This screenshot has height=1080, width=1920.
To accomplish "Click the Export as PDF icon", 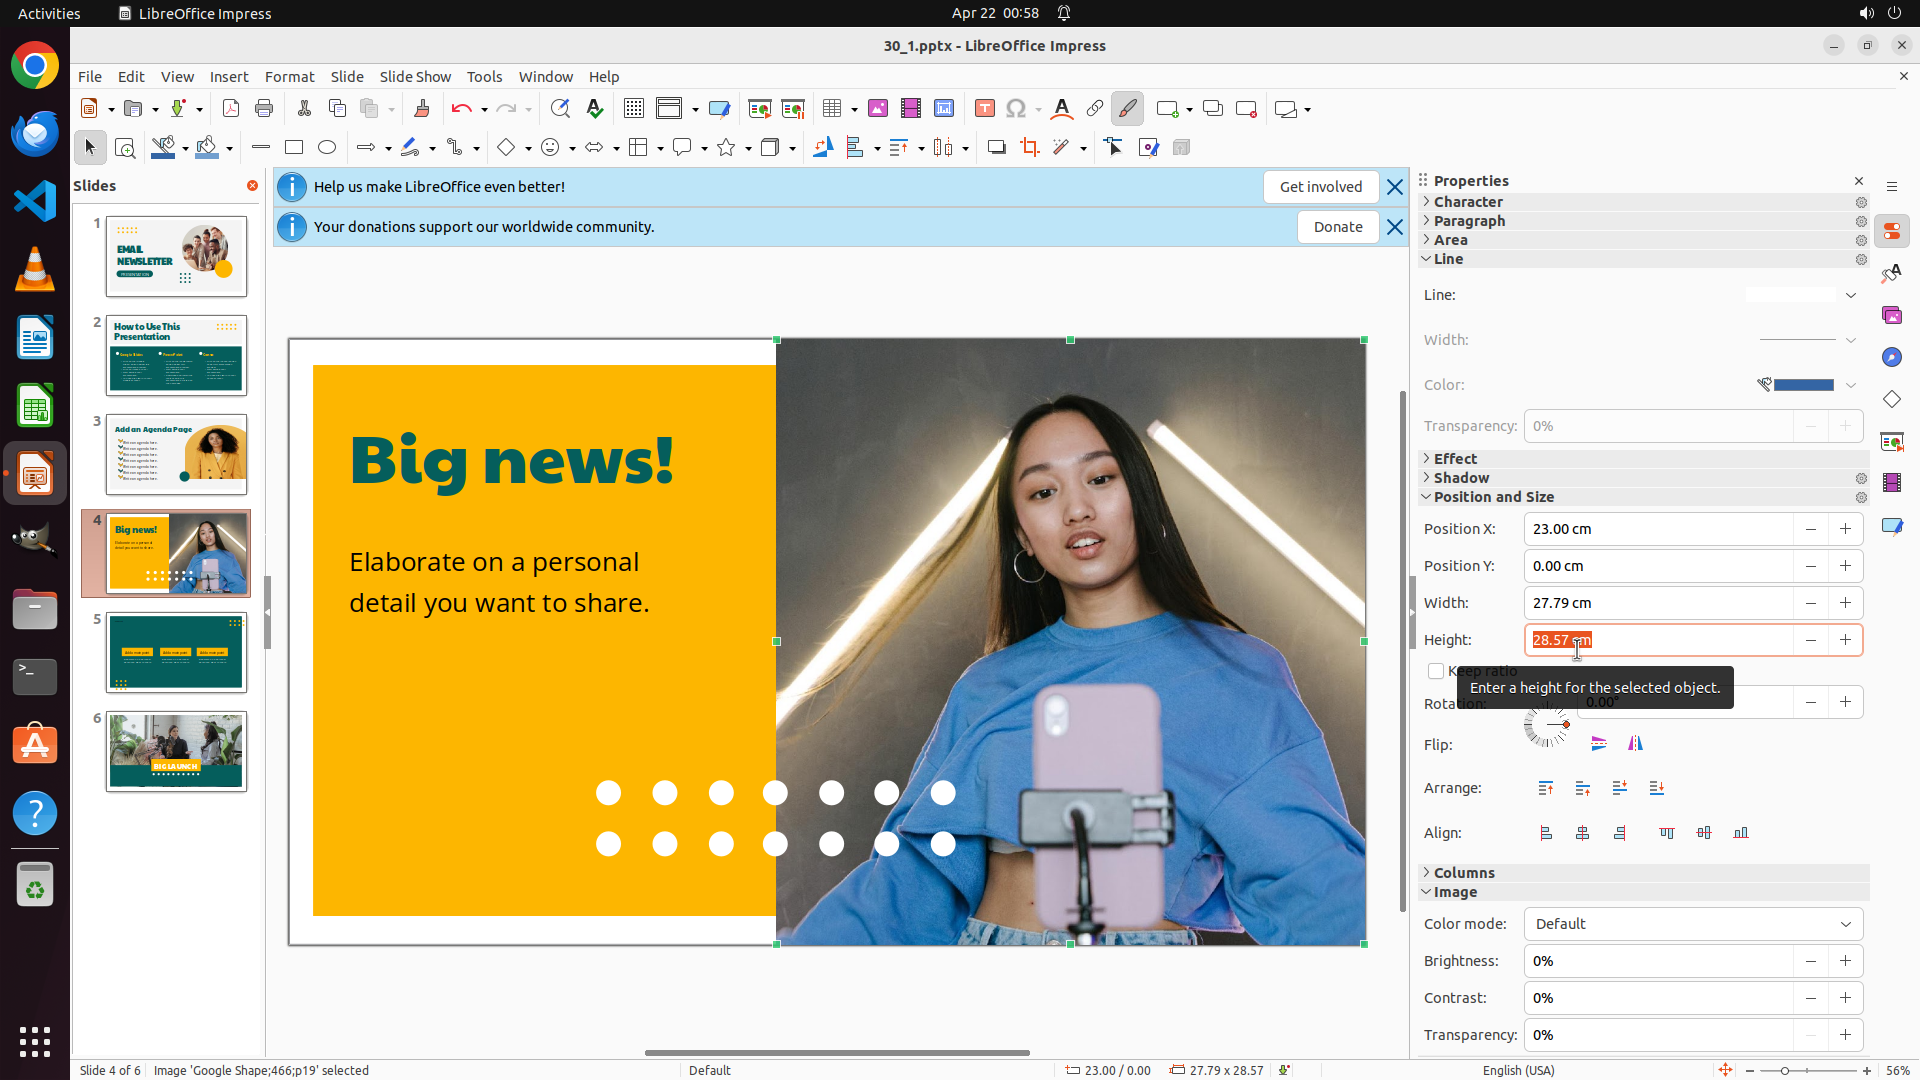I will [231, 109].
